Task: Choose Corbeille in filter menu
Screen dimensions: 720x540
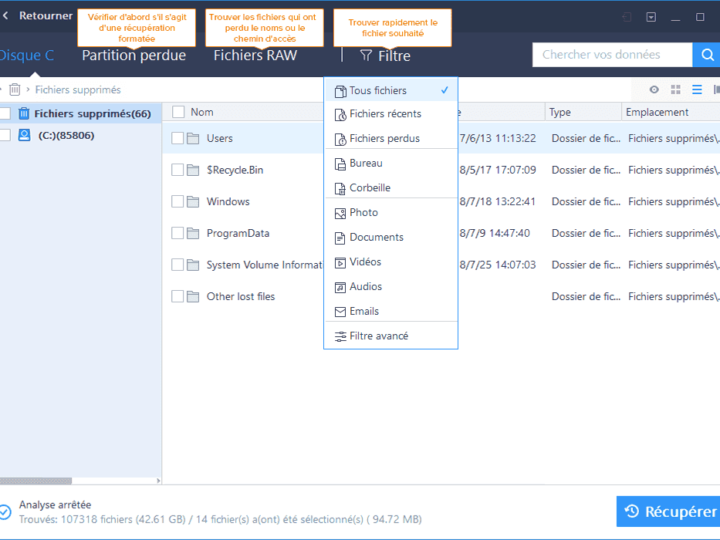Action: click(x=391, y=188)
